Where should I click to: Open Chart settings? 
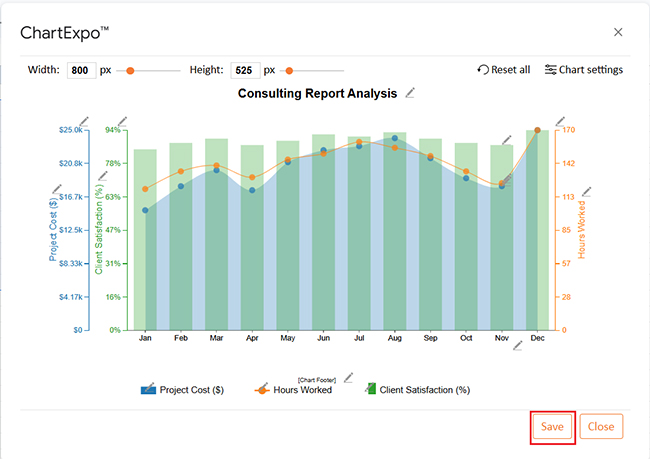(x=584, y=70)
